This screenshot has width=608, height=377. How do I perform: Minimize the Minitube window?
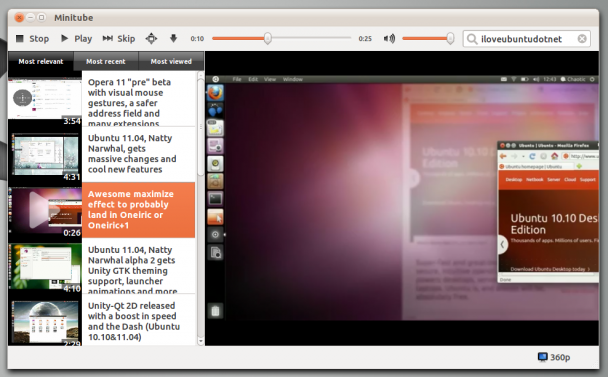pyautogui.click(x=30, y=17)
